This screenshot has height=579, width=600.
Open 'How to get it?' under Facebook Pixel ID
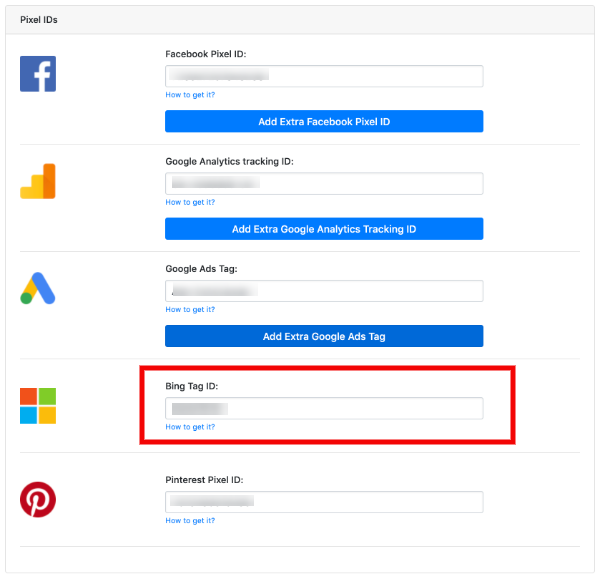[190, 95]
